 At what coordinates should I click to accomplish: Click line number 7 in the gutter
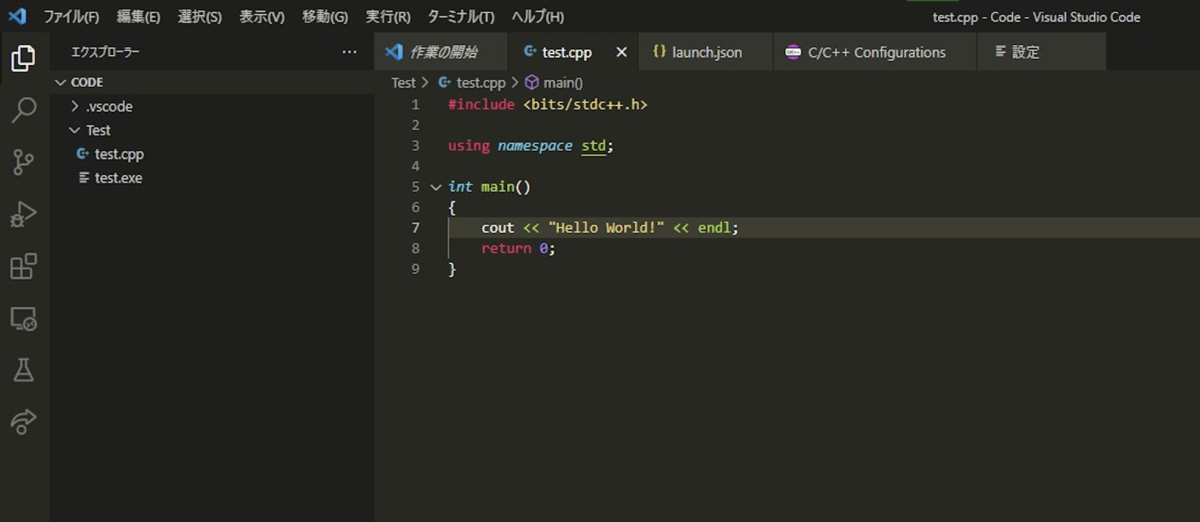coord(415,228)
